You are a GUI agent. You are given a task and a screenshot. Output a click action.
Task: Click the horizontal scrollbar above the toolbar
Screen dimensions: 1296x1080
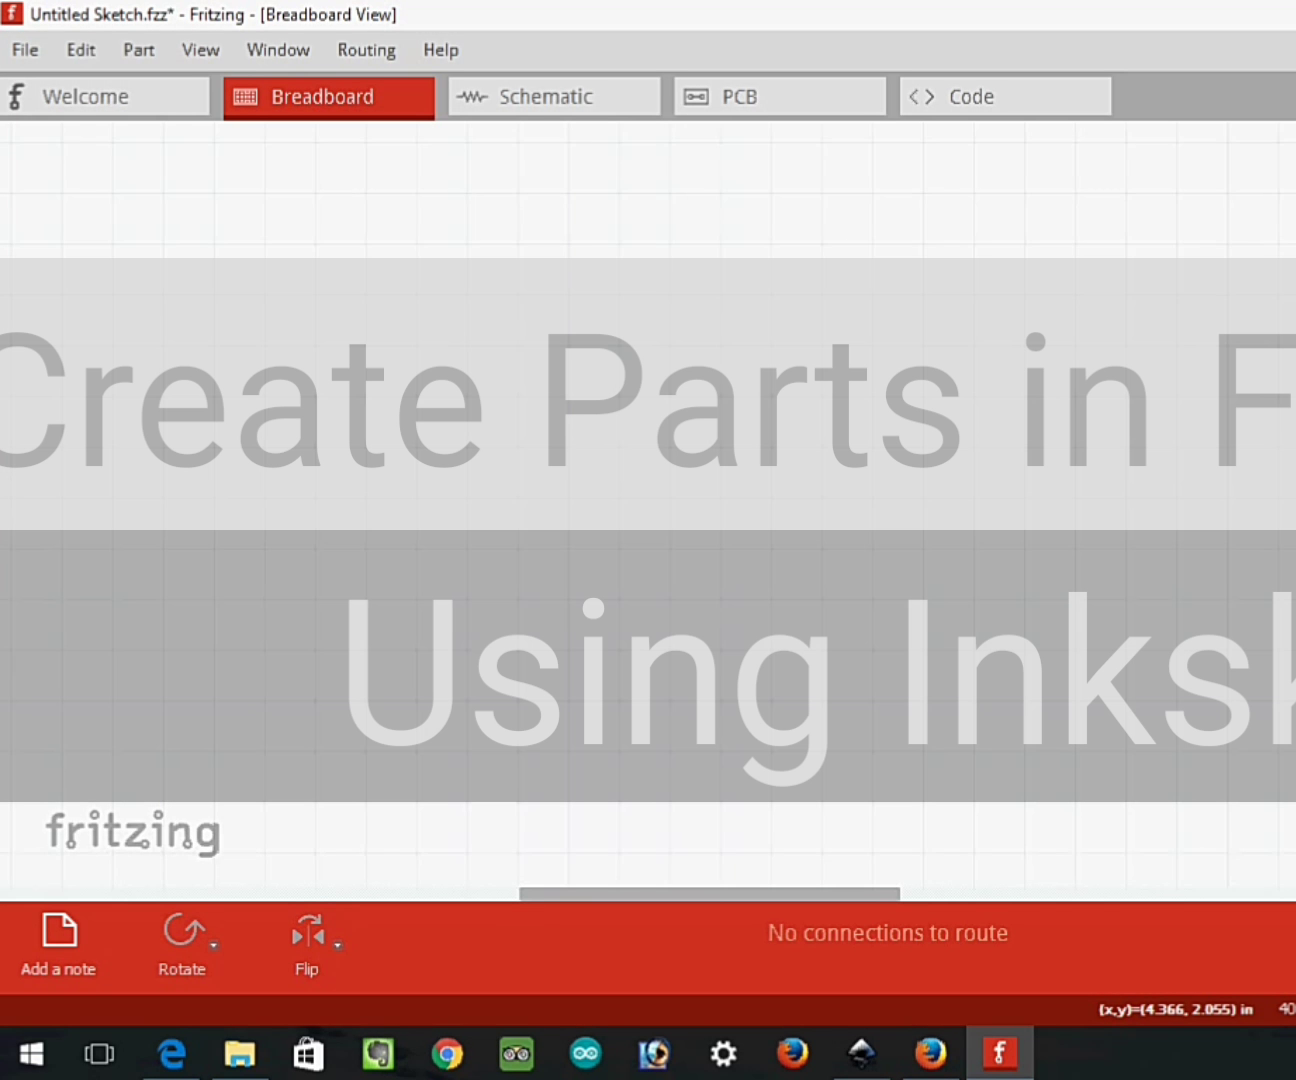pyautogui.click(x=709, y=893)
